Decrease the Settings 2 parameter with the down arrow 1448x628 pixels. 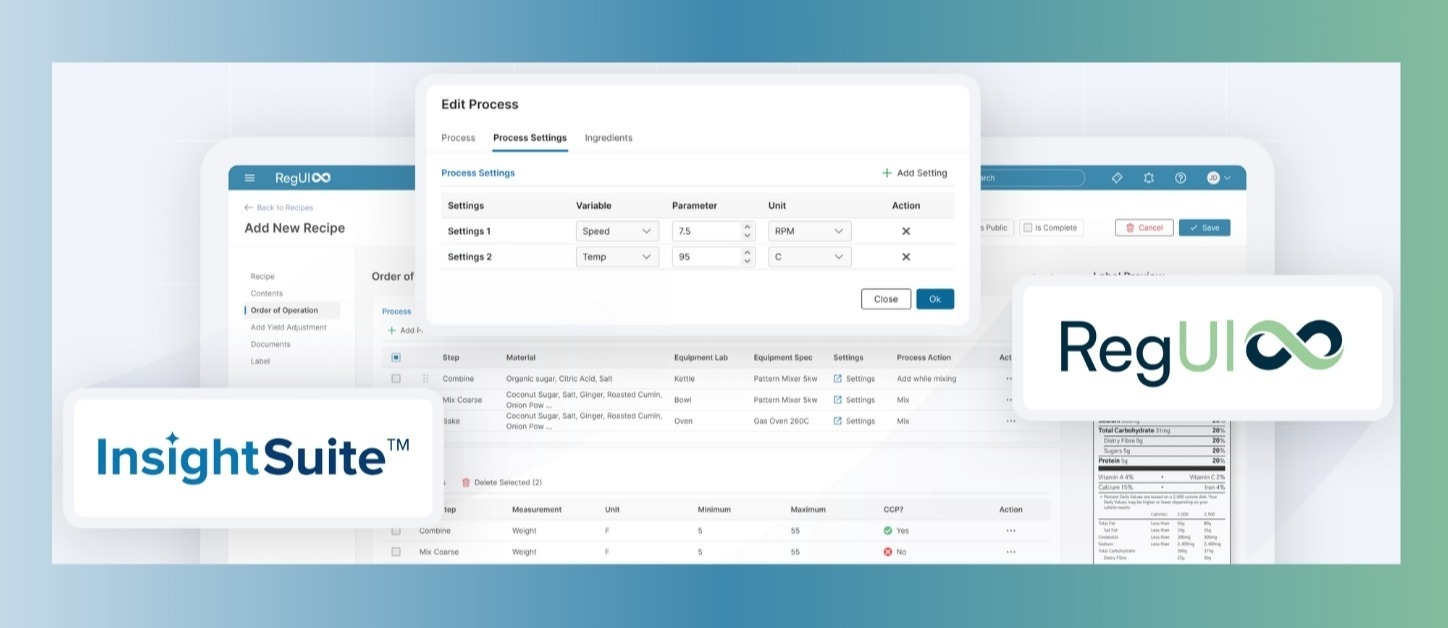point(747,262)
